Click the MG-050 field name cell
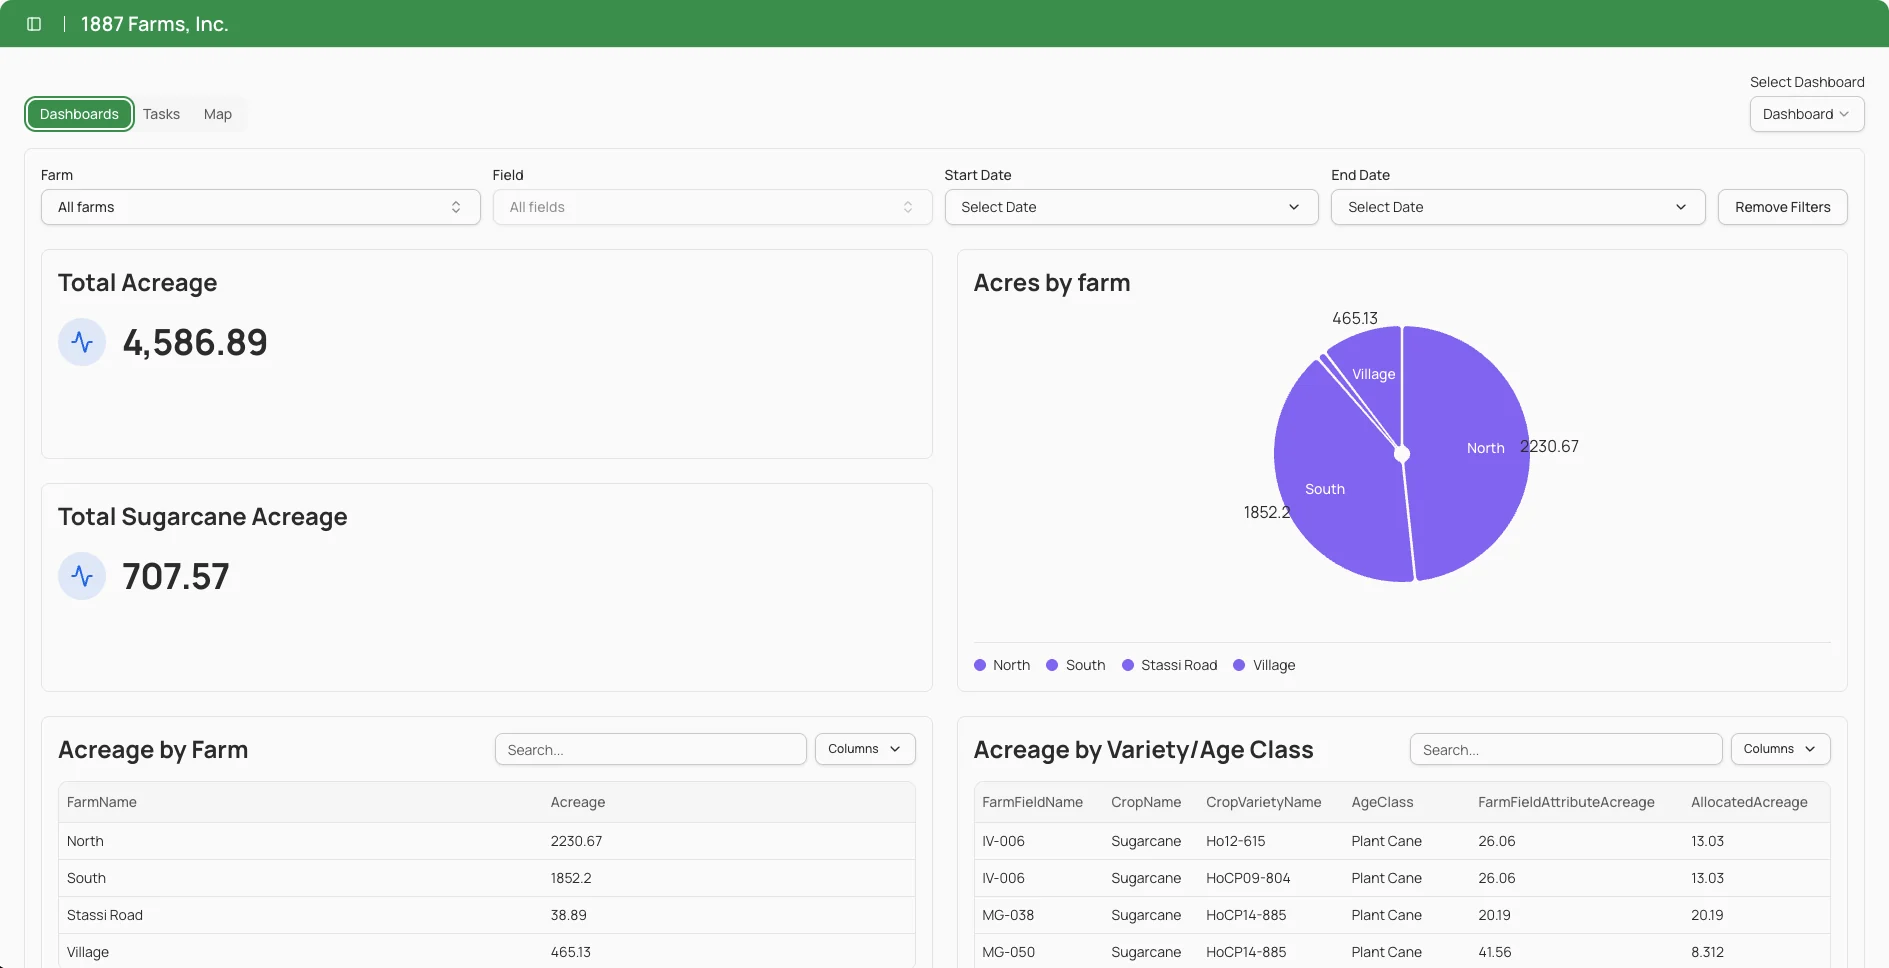The image size is (1889, 968). click(1008, 952)
